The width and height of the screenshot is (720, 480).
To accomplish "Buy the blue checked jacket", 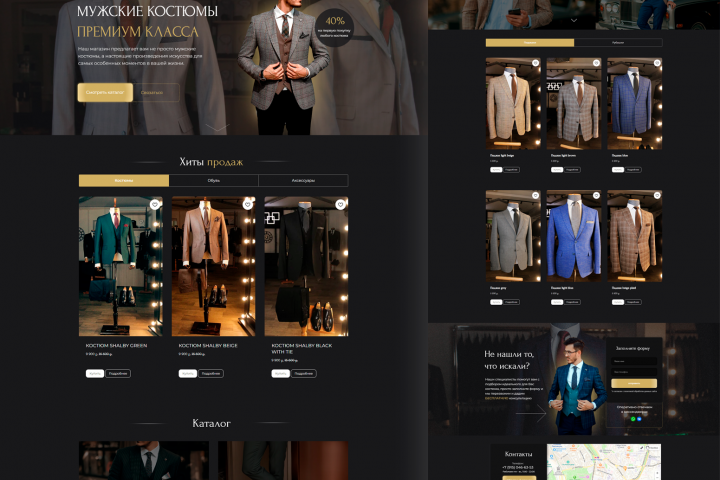I will click(x=618, y=169).
